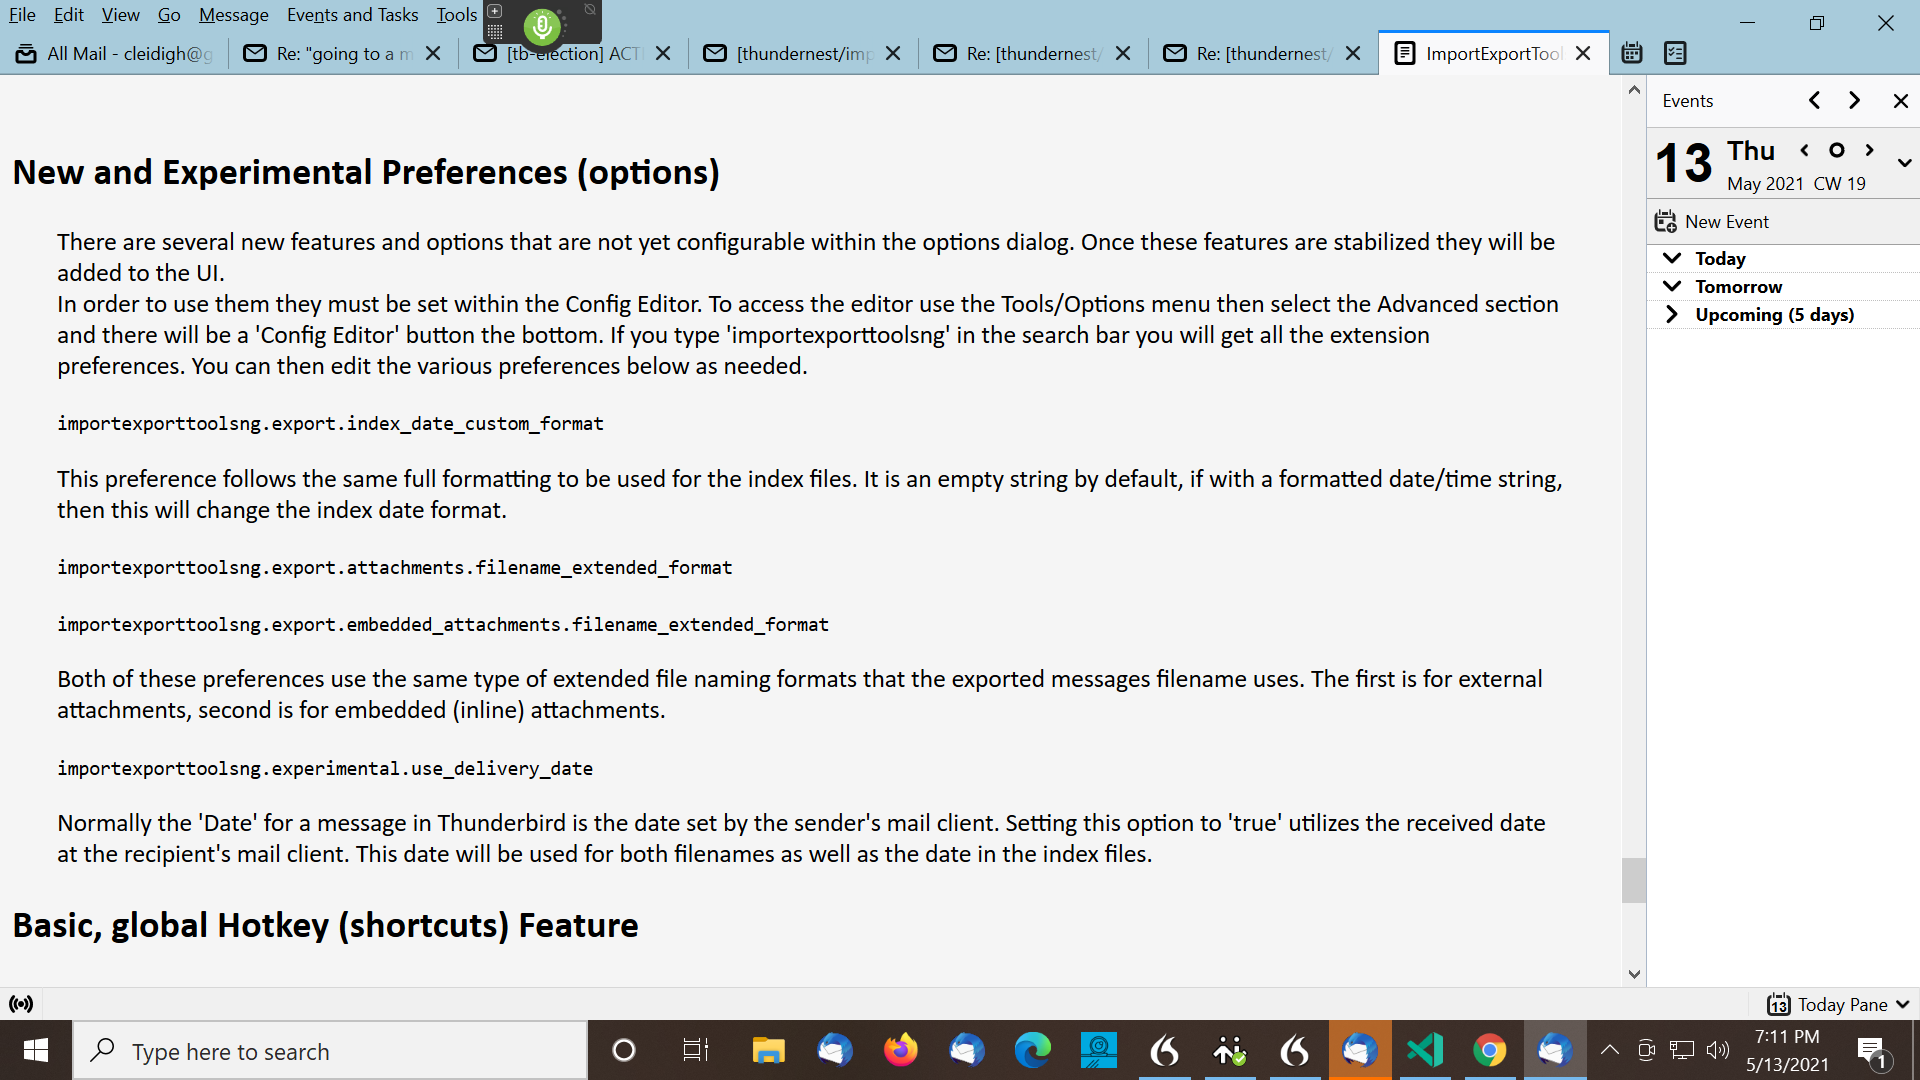
Task: Expand Upcoming (5 days) section
Action: click(1672, 314)
